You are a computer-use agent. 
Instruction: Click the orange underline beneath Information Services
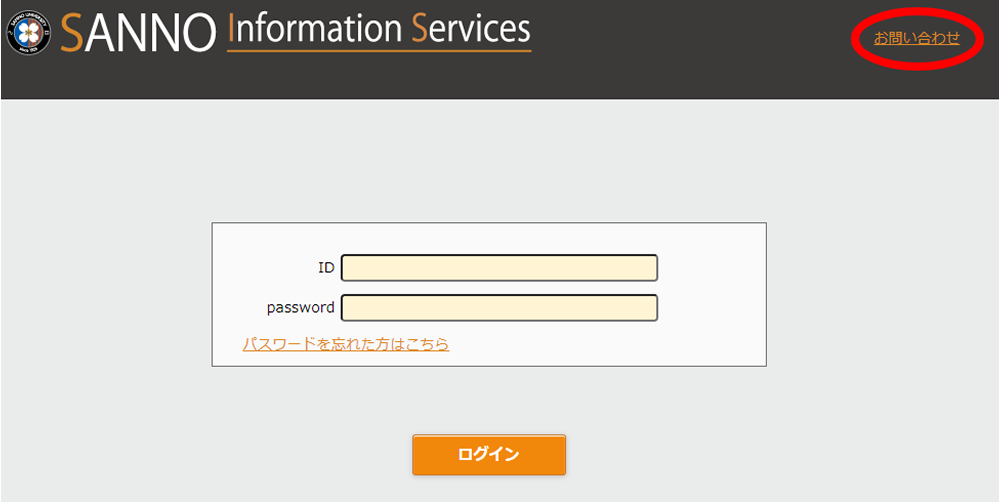click(x=378, y=49)
